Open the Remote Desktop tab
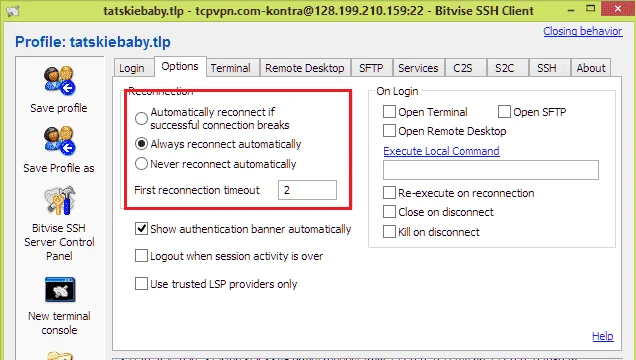The image size is (636, 360). tap(305, 68)
